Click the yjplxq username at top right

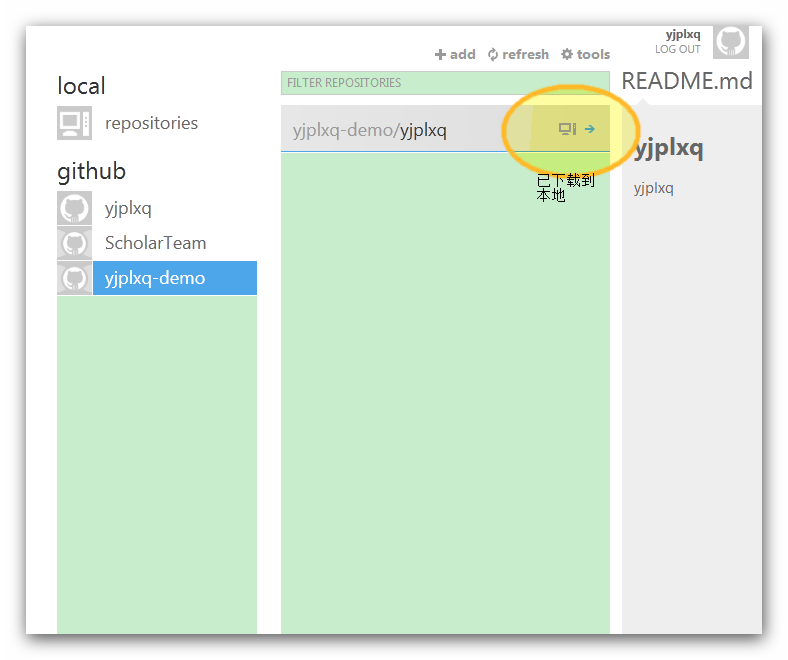683,35
